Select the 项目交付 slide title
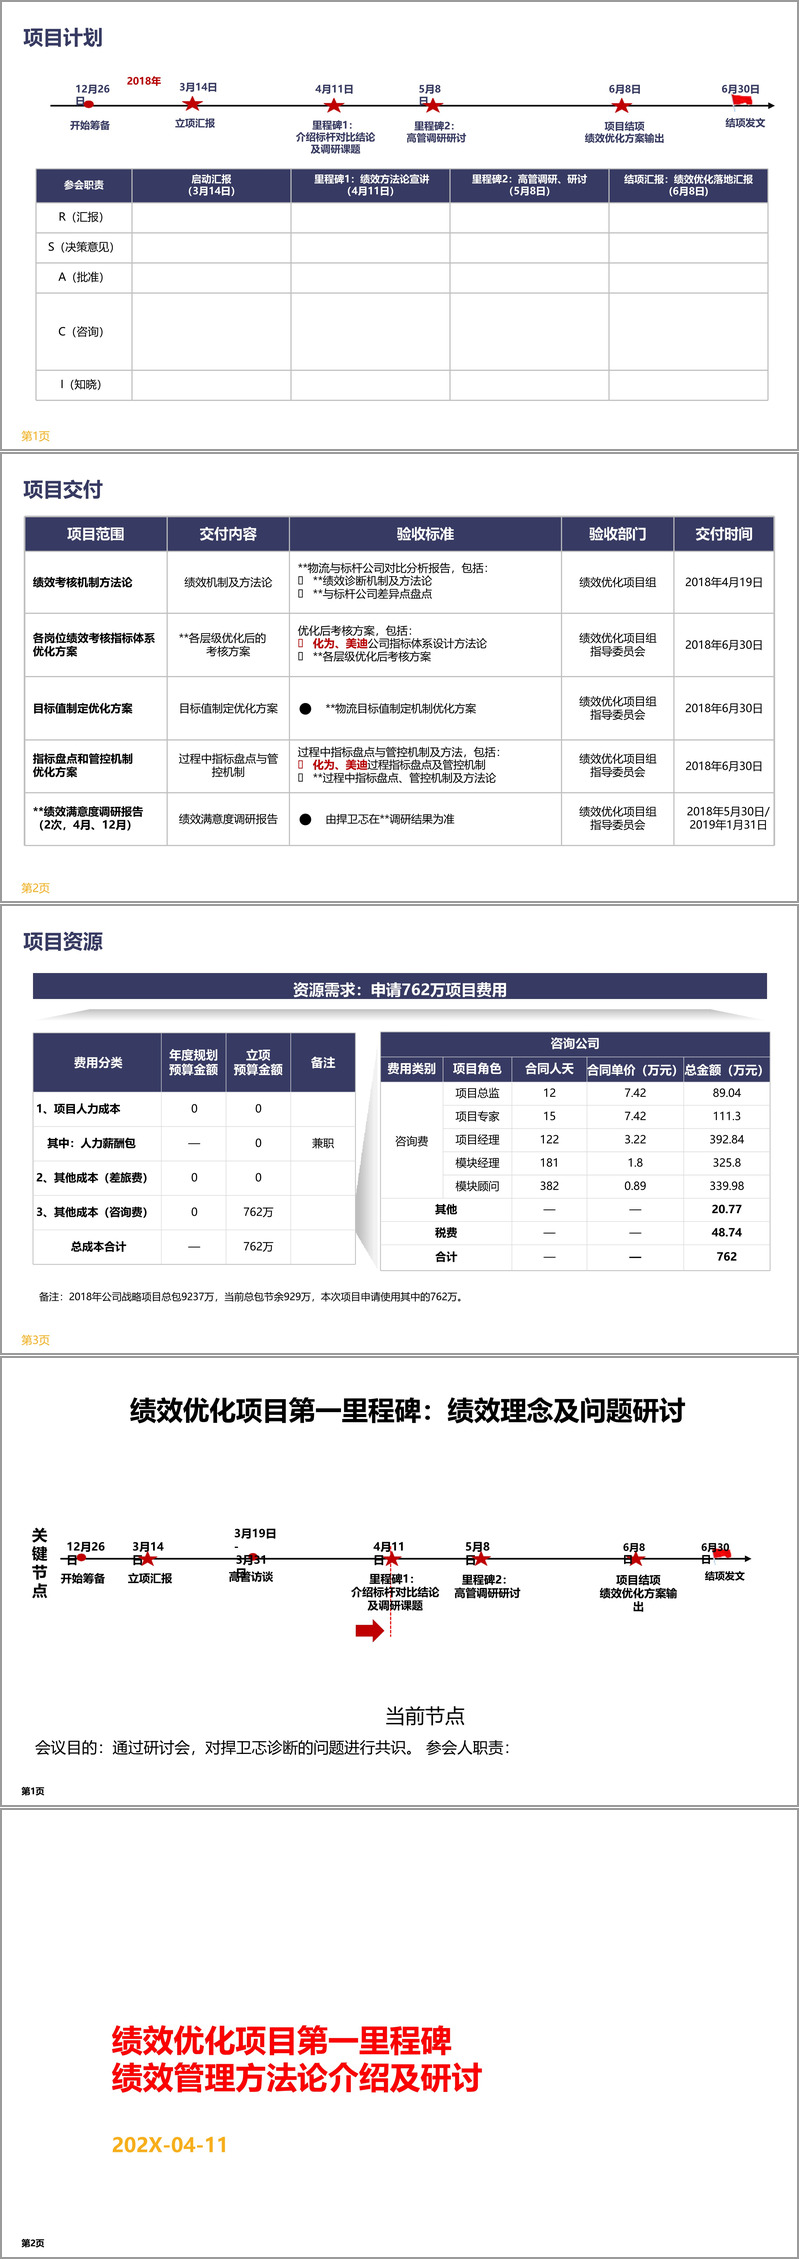The width and height of the screenshot is (800, 2259). point(63,490)
